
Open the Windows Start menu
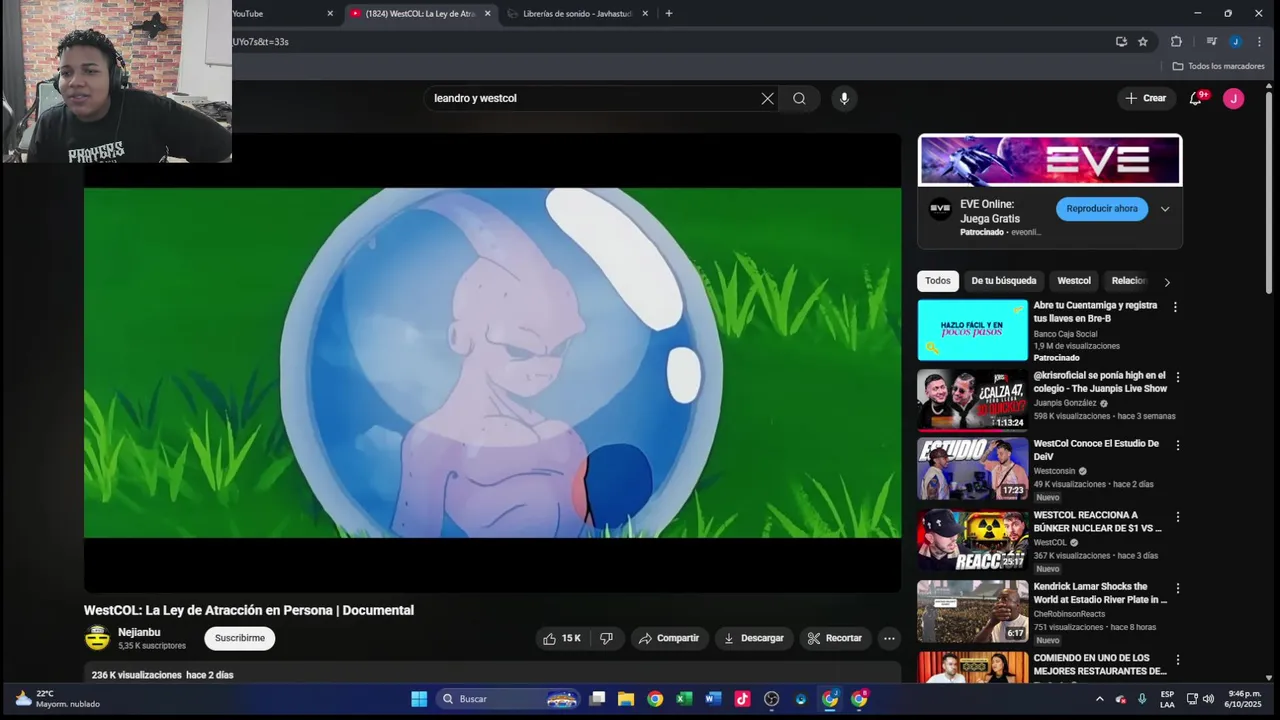419,699
